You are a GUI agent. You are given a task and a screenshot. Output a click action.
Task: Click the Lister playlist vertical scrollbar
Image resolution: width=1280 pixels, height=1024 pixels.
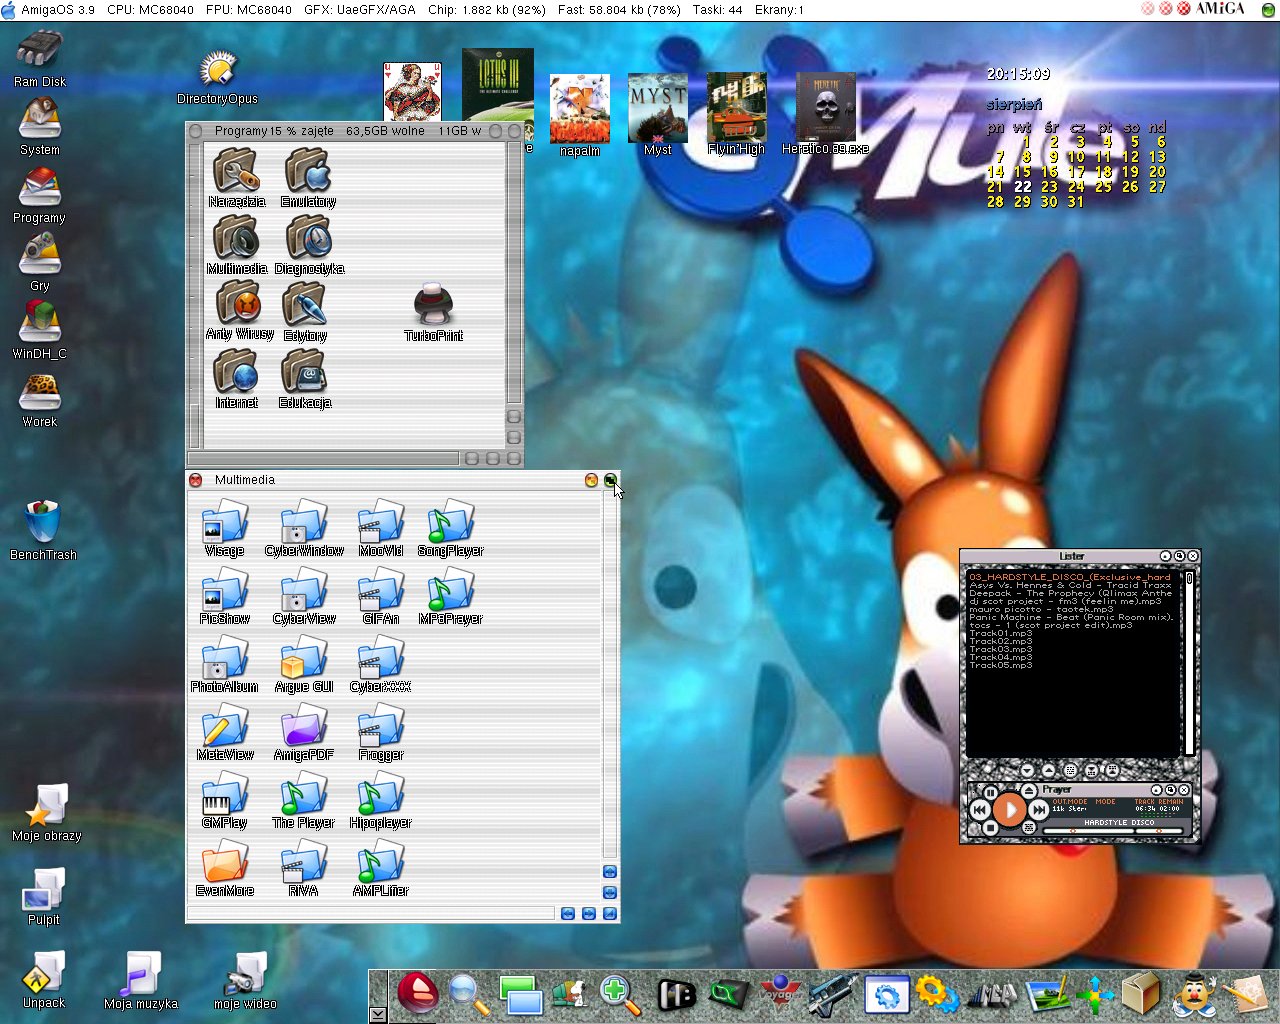coord(1189,662)
